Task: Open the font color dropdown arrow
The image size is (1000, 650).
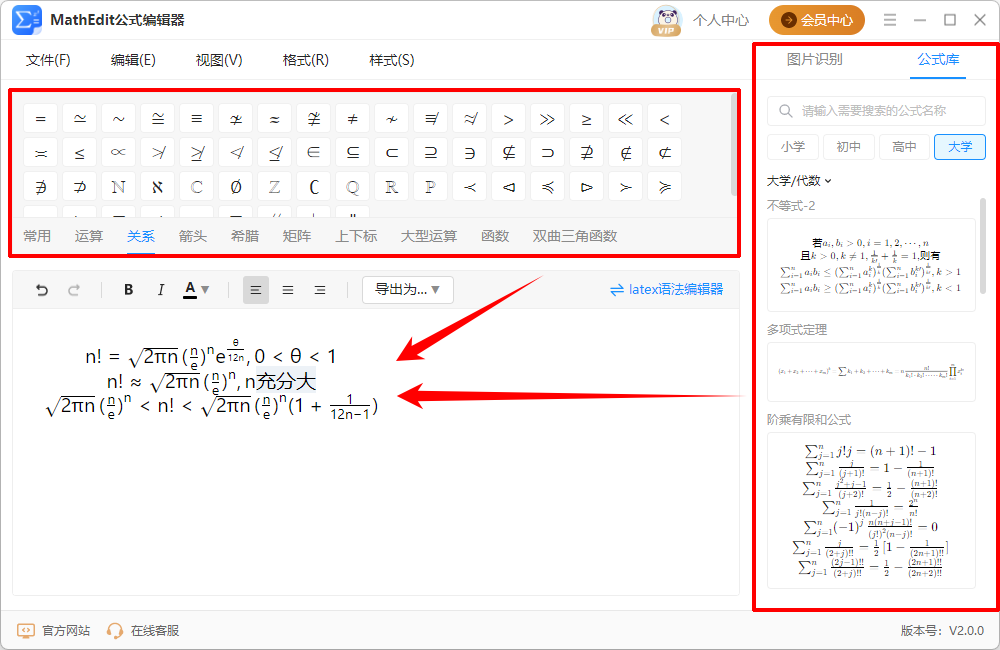Action: tap(205, 290)
